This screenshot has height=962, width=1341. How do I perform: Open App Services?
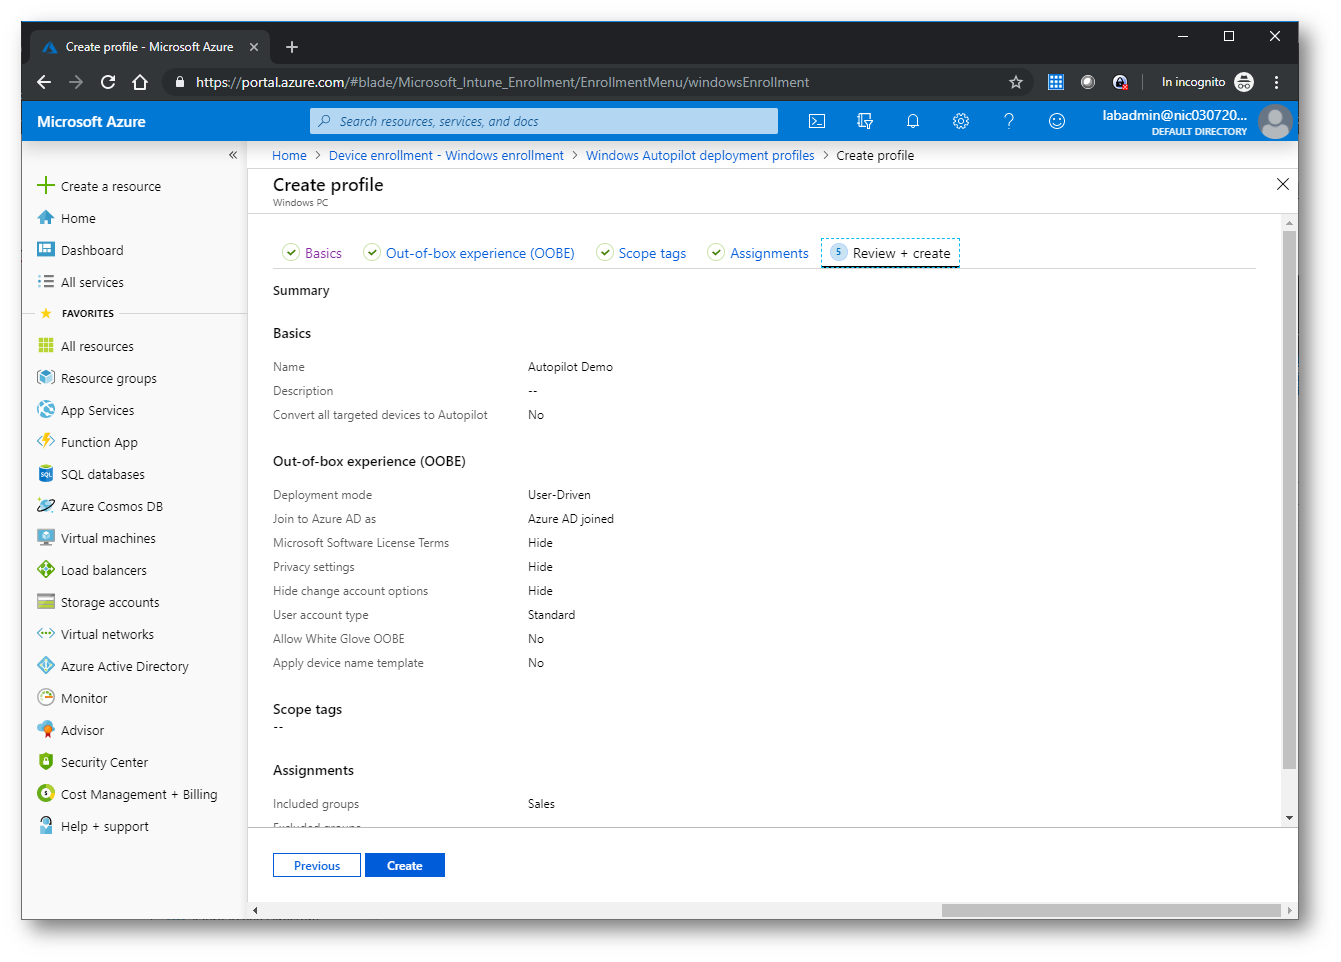pyautogui.click(x=97, y=410)
